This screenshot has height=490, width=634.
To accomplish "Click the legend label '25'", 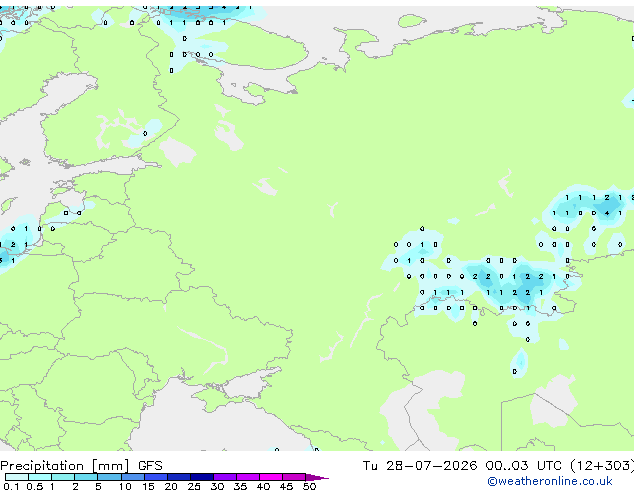I will point(194,486).
